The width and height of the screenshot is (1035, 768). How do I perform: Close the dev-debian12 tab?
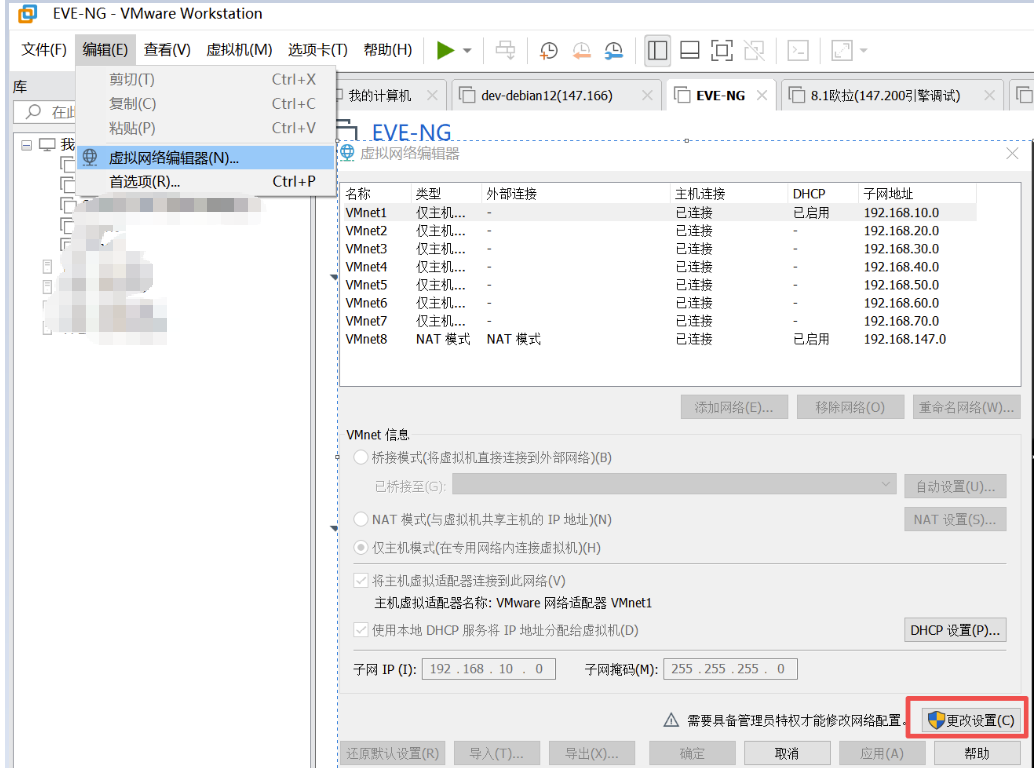tap(647, 96)
